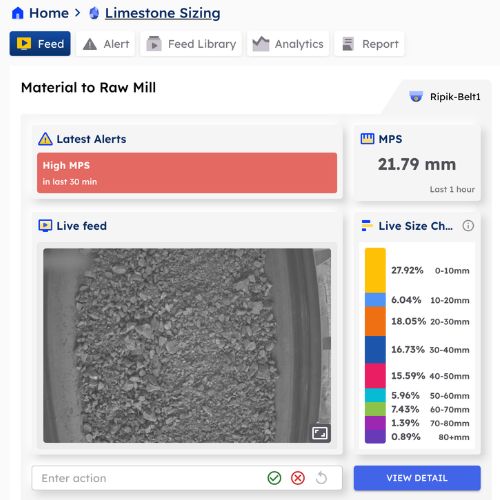Click the 80+mm range label
The height and width of the screenshot is (500, 500).
454,437
